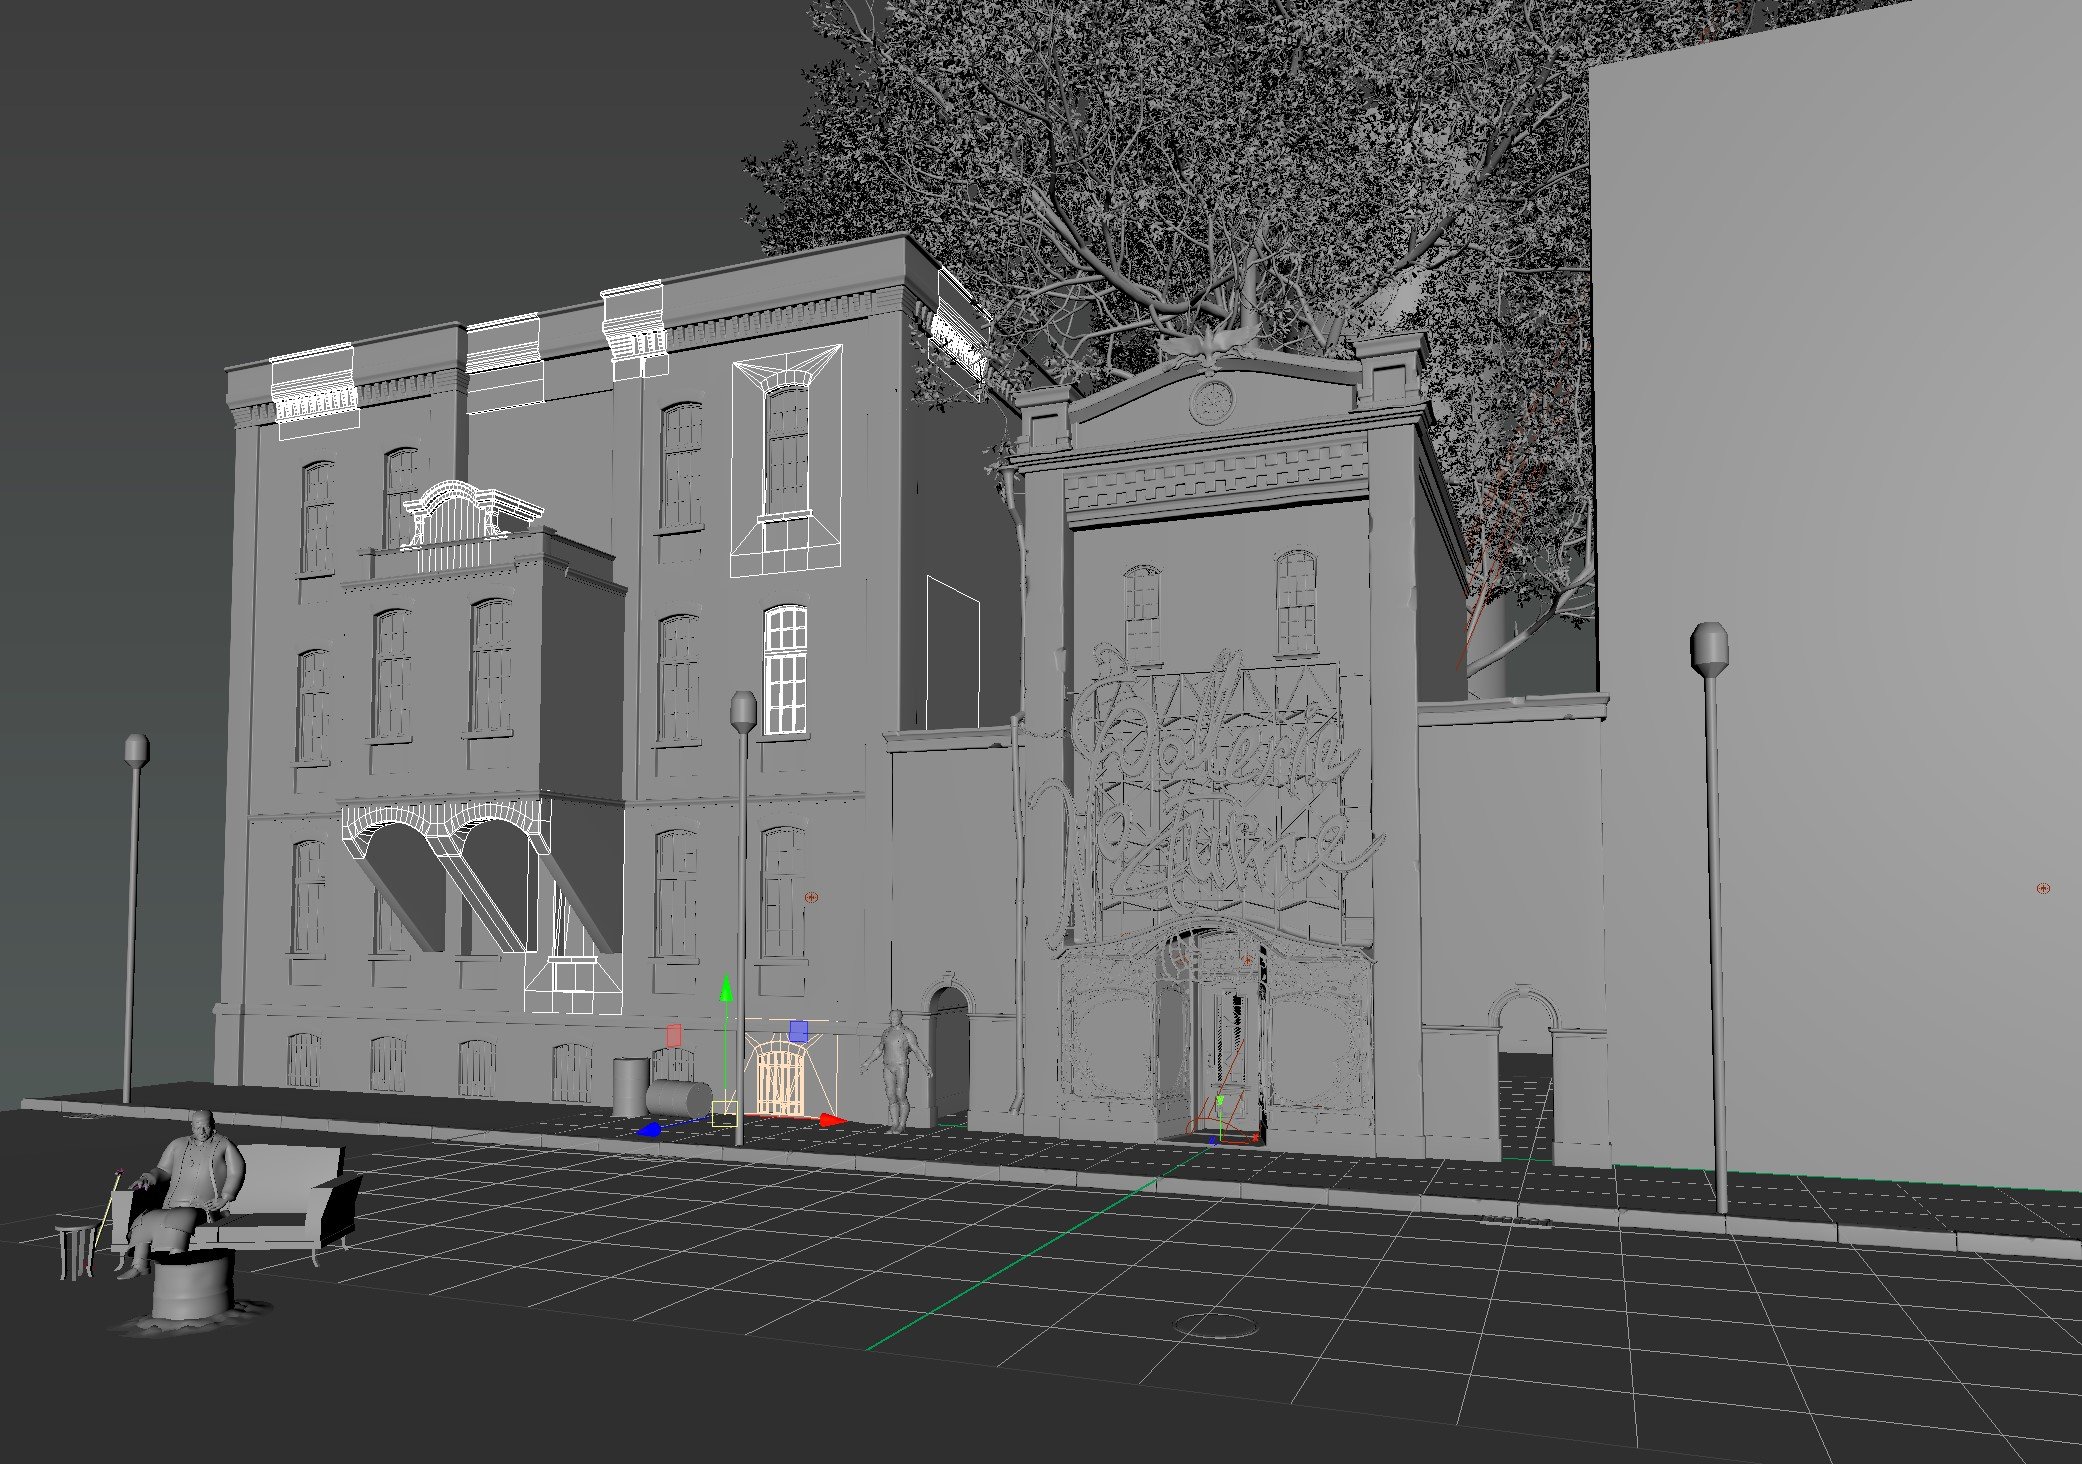The image size is (2082, 1464).
Task: Select the leftmost street lamp head
Action: 137,750
